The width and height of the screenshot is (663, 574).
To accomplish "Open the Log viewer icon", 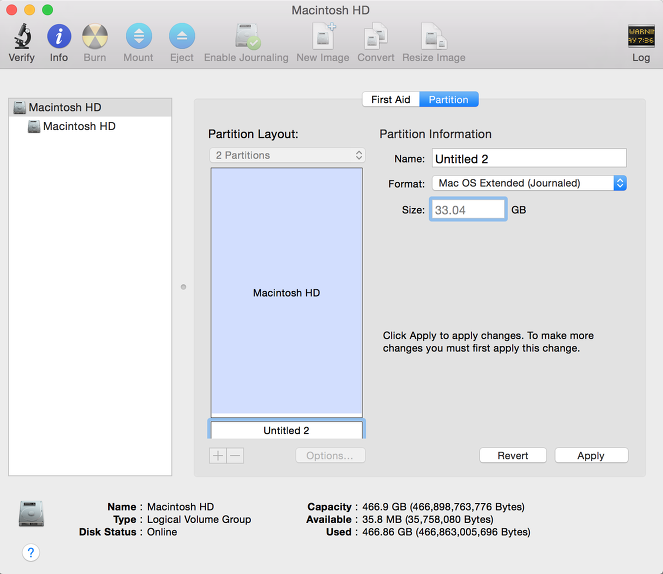I will (x=641, y=36).
